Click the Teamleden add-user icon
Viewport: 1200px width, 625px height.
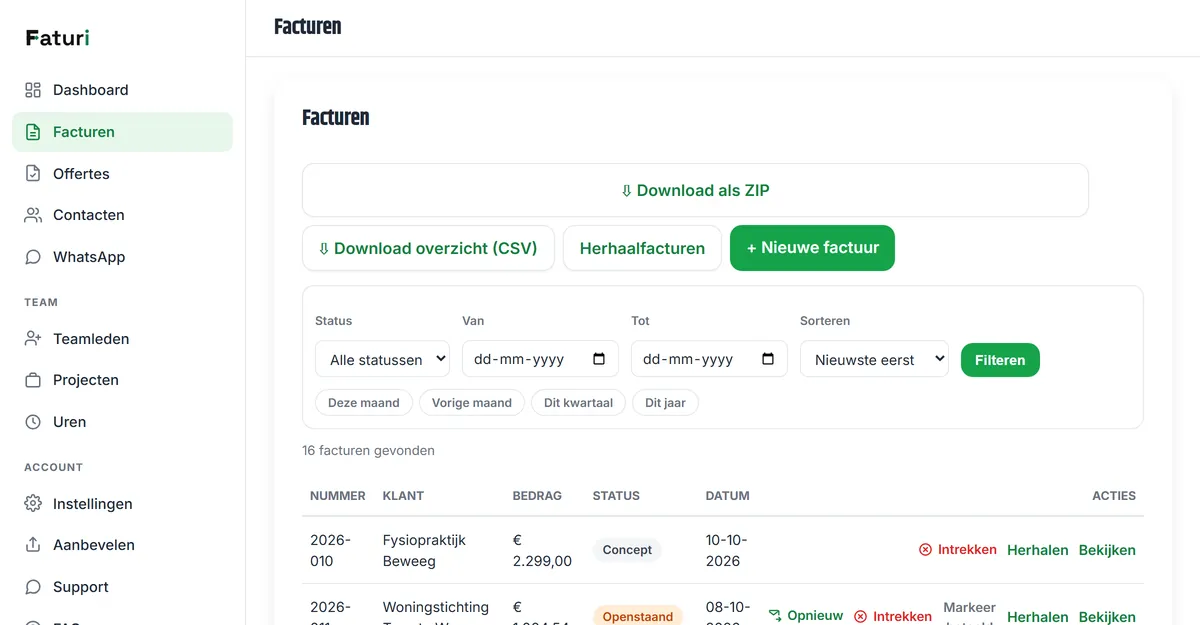tap(33, 339)
